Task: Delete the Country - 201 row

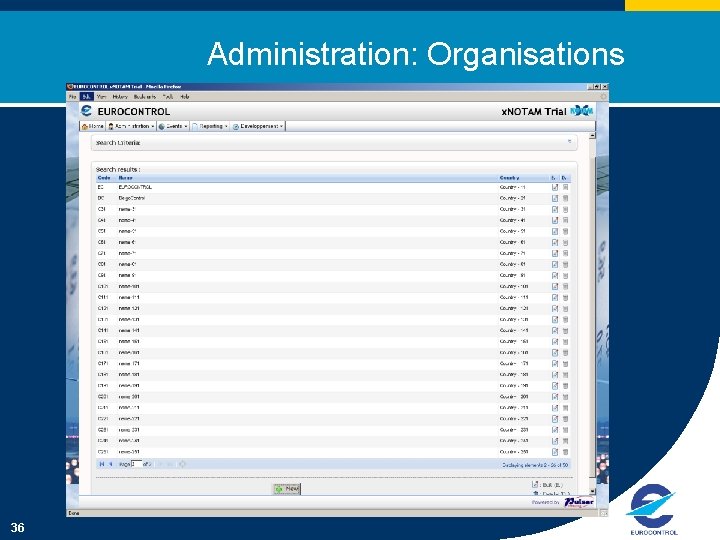Action: [x=565, y=397]
